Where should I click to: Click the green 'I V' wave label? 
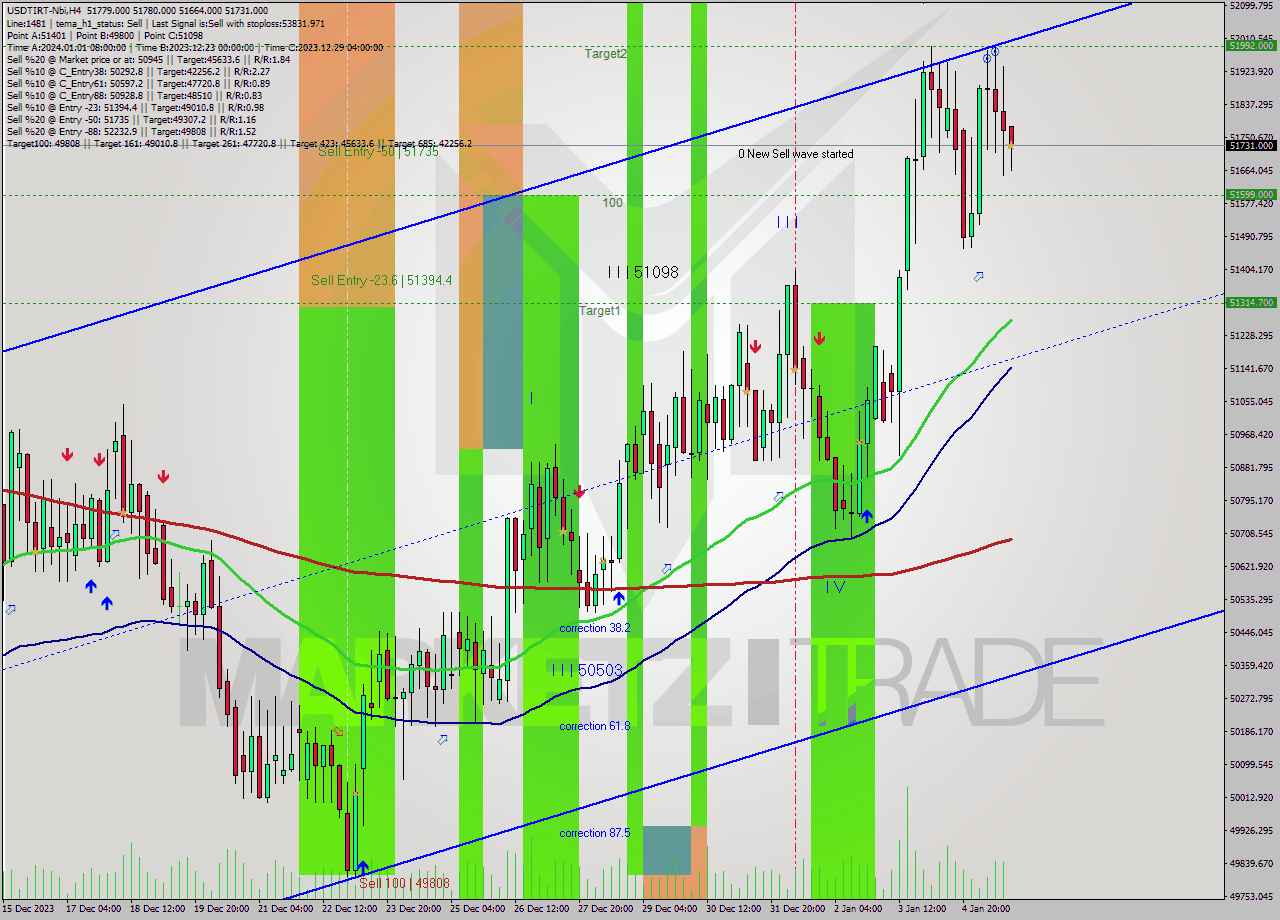tap(835, 587)
